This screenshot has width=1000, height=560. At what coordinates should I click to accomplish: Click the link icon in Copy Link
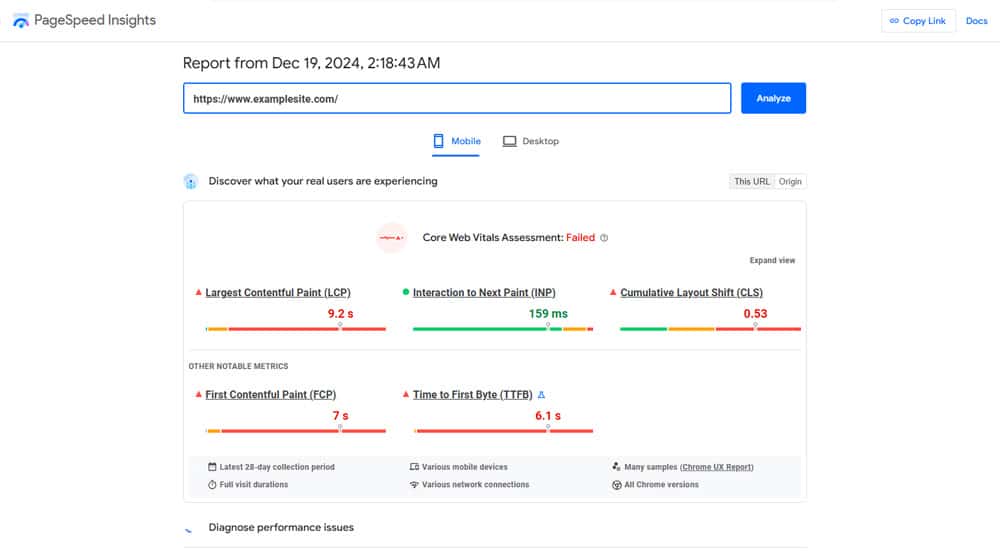pos(894,21)
